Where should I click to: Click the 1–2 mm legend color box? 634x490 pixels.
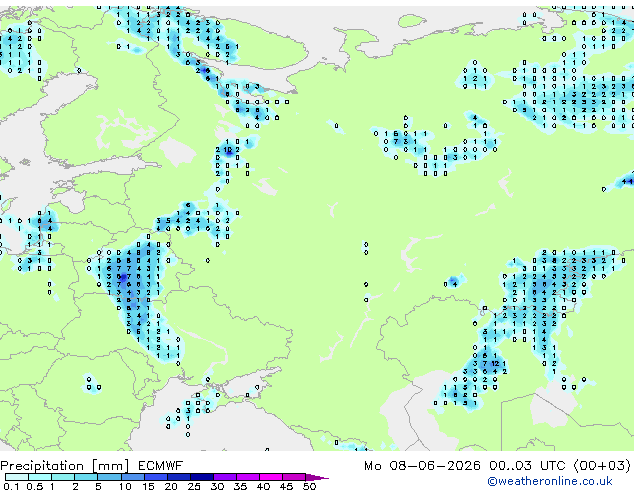[63, 477]
